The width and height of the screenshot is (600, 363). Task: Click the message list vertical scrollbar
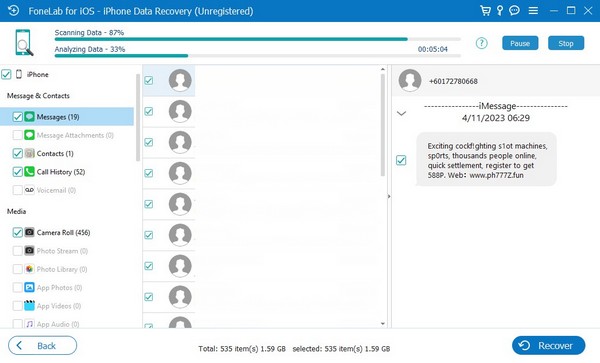click(x=383, y=125)
